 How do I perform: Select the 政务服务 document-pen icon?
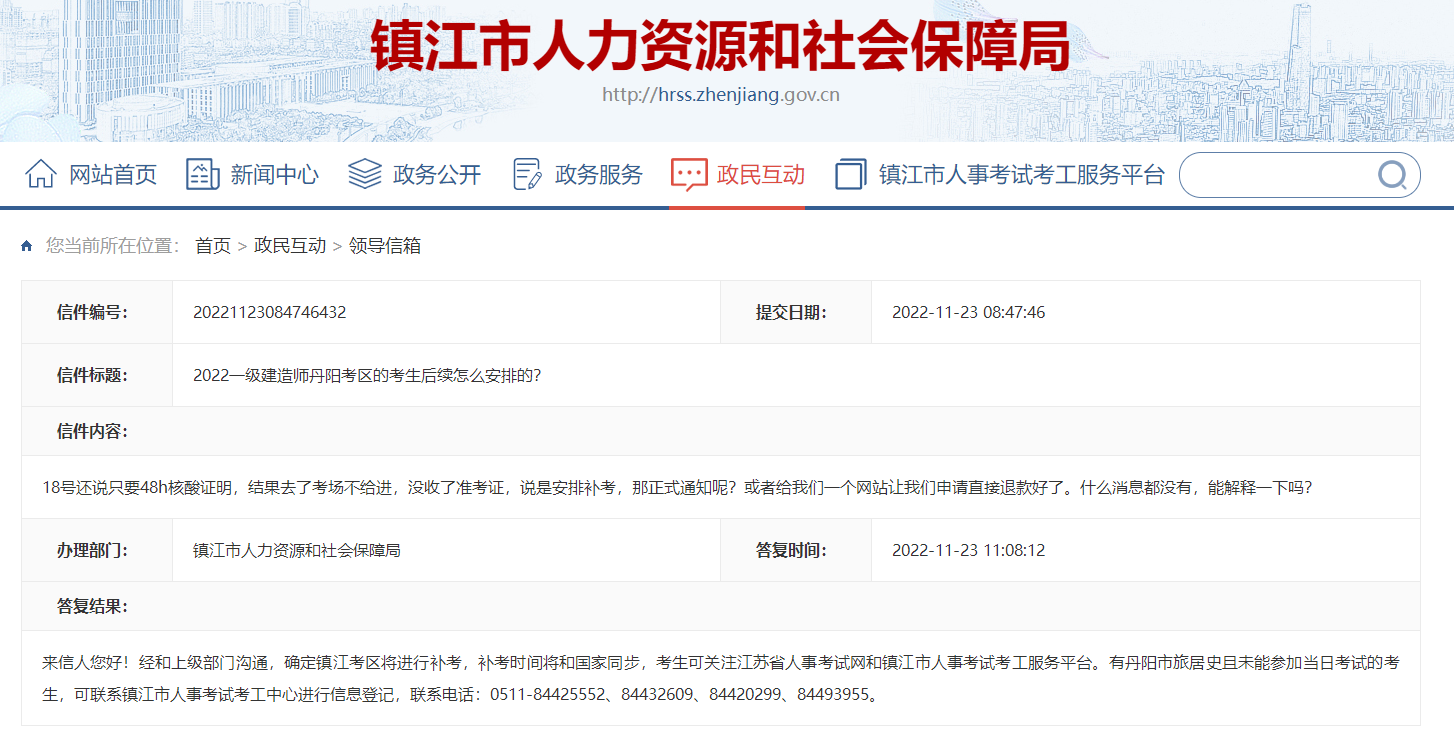tap(525, 174)
